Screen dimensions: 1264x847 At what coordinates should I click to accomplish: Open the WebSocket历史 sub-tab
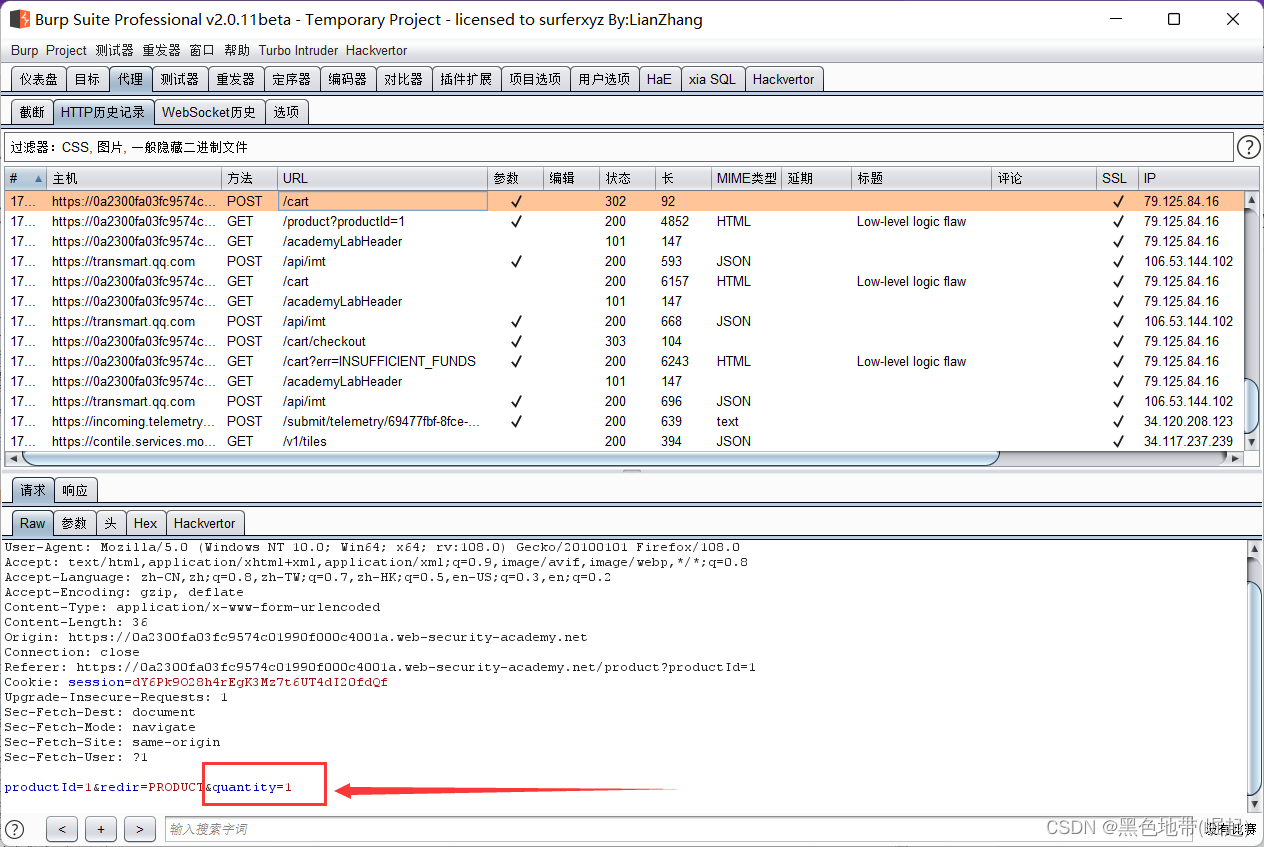209,112
